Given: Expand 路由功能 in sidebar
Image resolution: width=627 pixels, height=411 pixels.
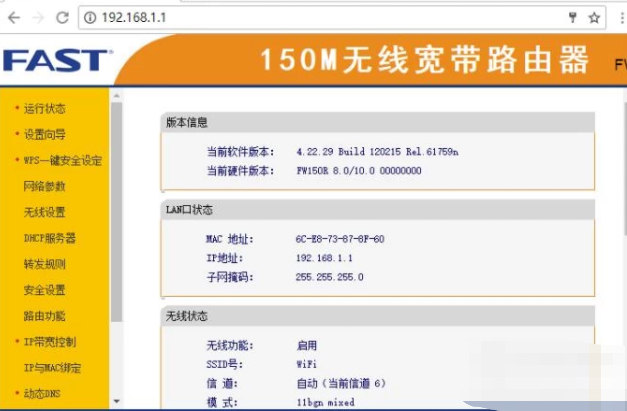Looking at the screenshot, I should tap(44, 316).
